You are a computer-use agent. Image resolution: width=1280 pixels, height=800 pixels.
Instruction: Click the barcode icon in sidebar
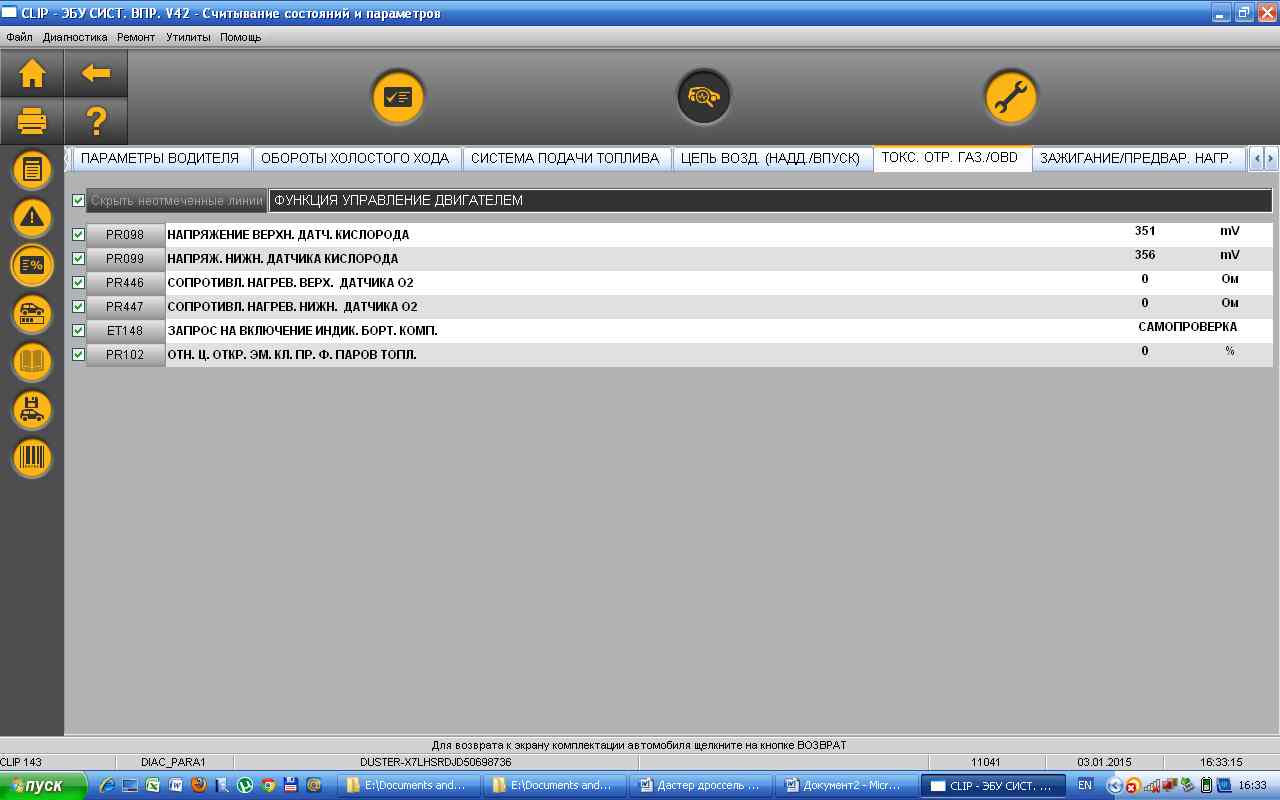point(32,458)
